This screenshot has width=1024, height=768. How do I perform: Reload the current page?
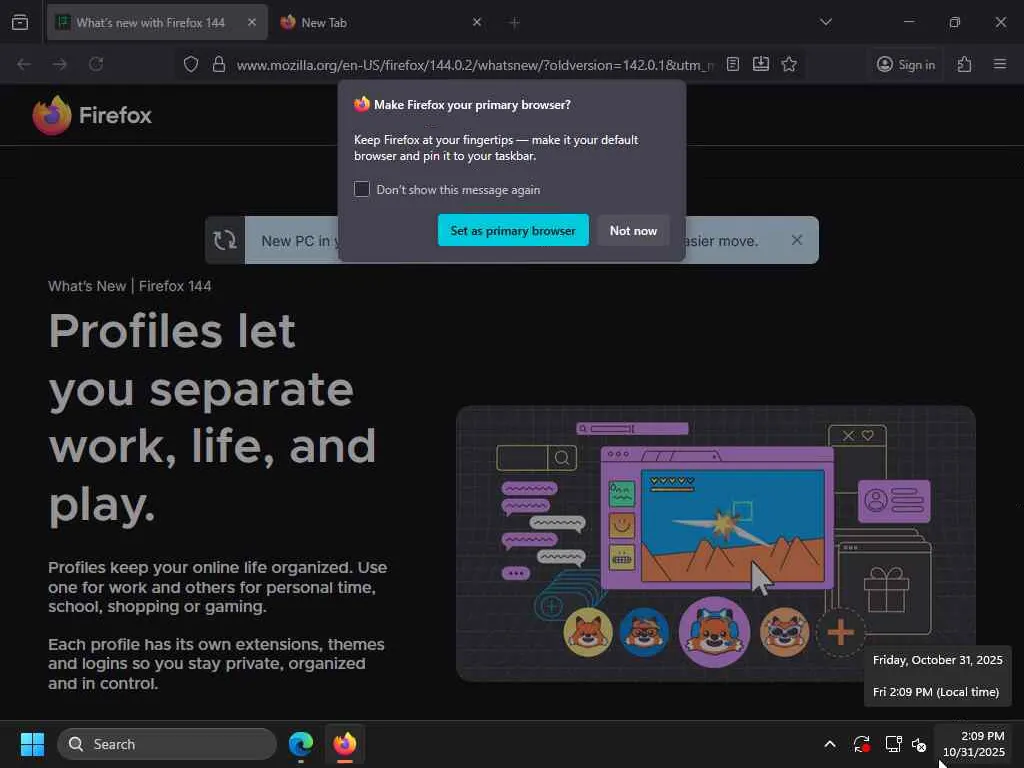(96, 64)
